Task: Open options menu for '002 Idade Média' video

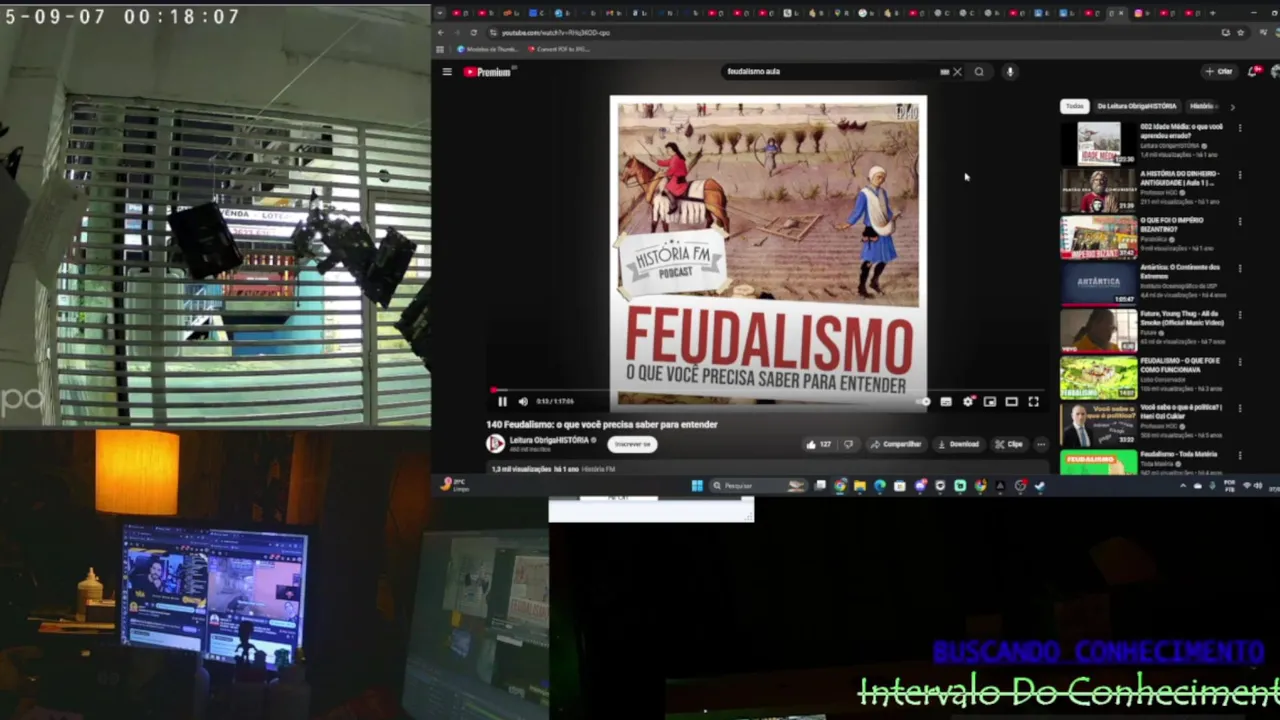Action: click(1240, 128)
